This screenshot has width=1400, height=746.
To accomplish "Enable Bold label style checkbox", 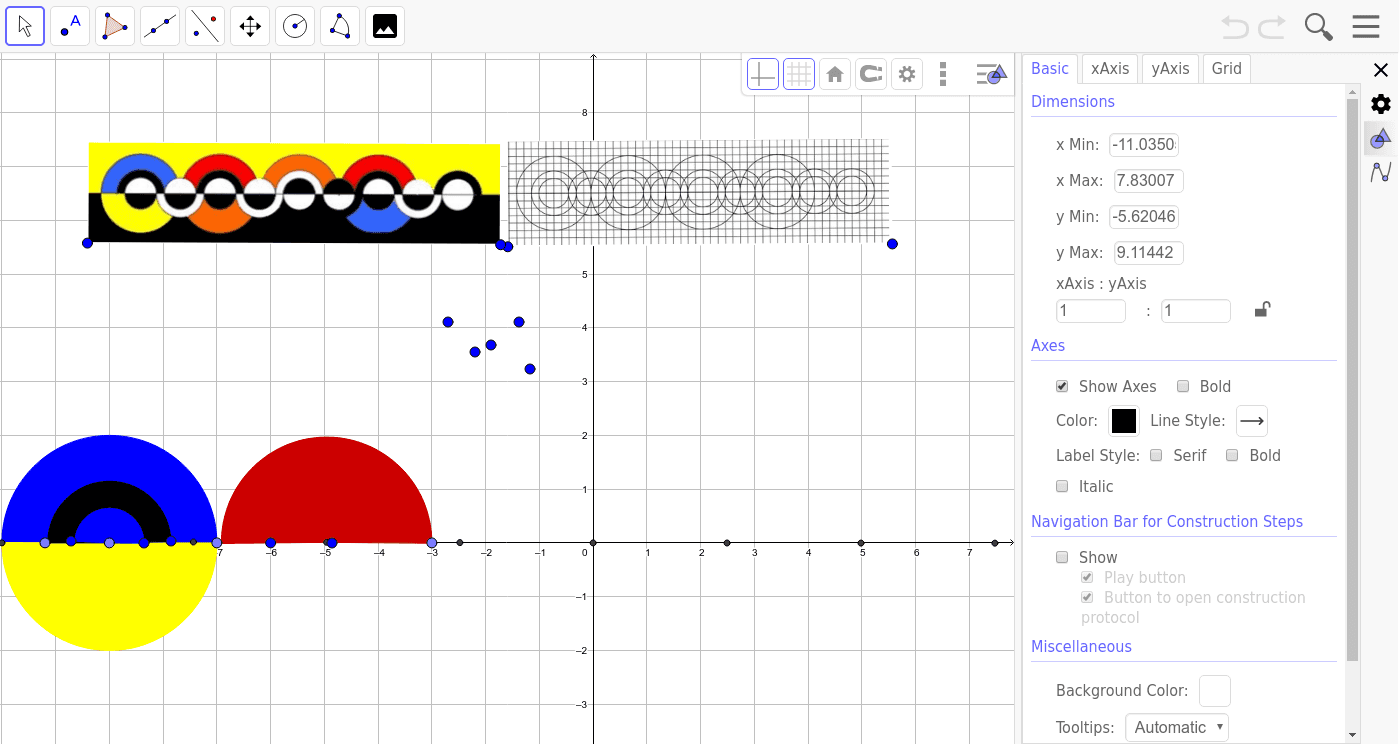I will [1232, 455].
